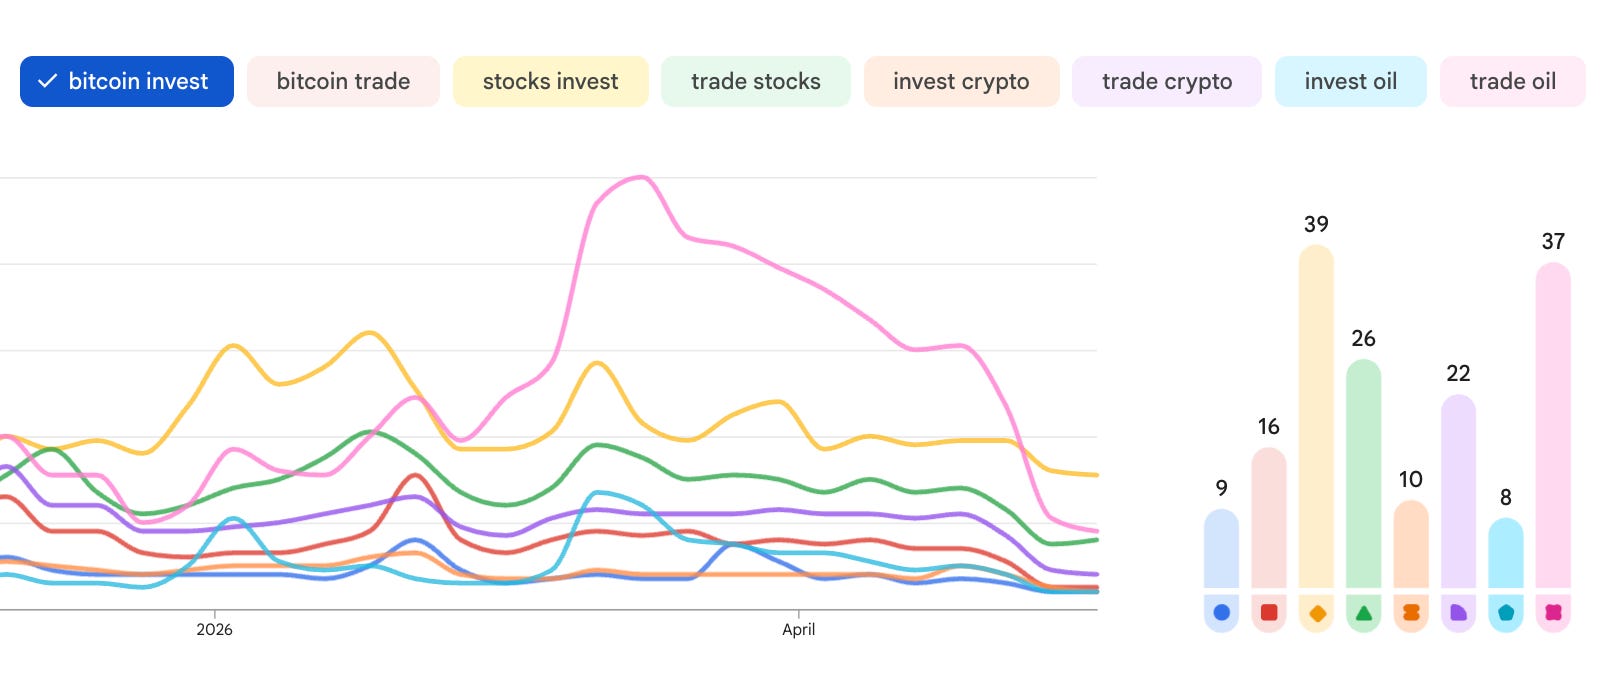The image size is (1610, 697).
Task: Select the trade oil chip
Action: (1513, 81)
